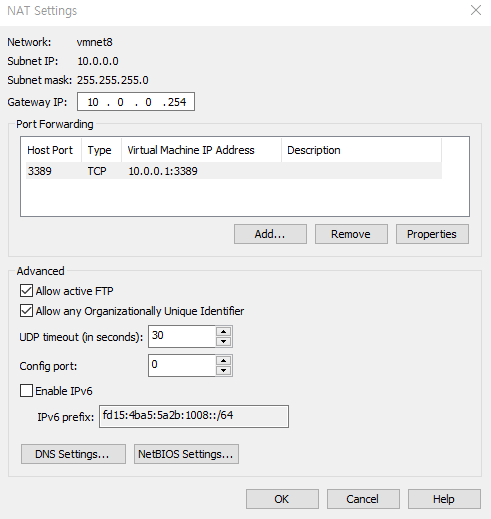Decrease Config port with the down arrow
Viewport: 491px width, 519px height.
223,370
